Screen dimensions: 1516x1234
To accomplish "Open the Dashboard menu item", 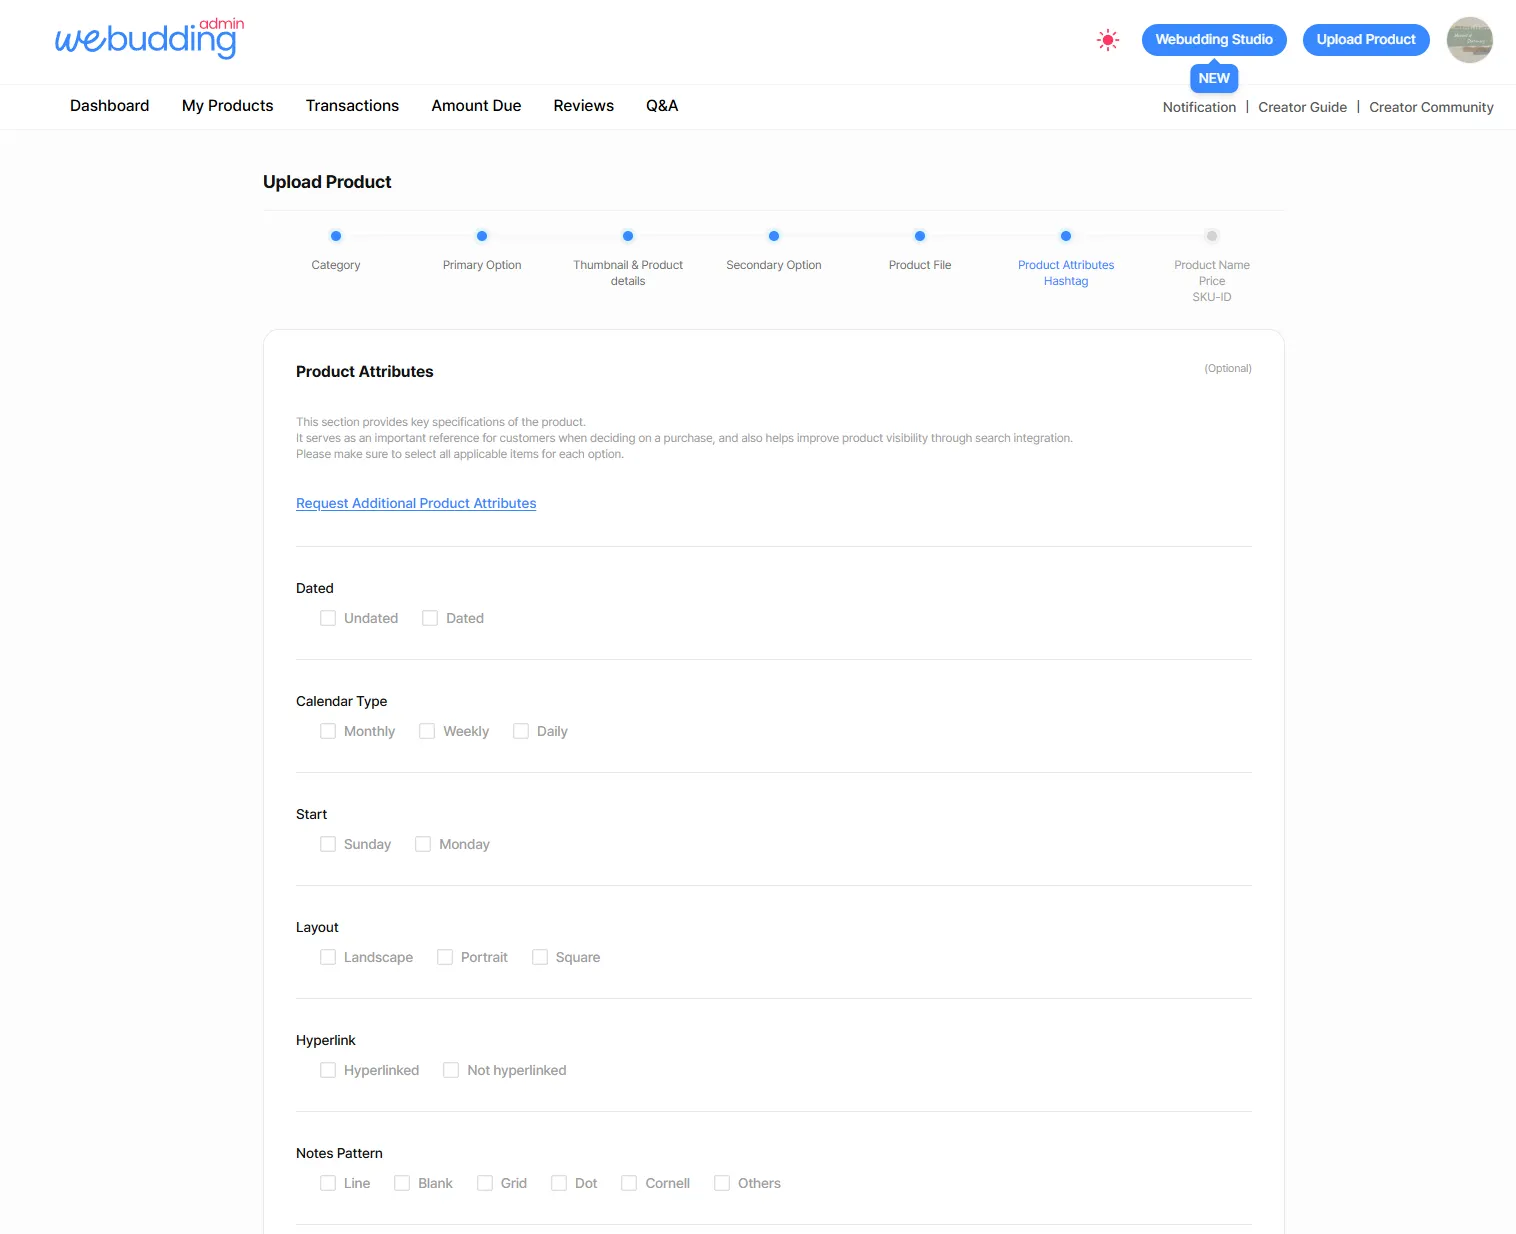I will pyautogui.click(x=110, y=106).
